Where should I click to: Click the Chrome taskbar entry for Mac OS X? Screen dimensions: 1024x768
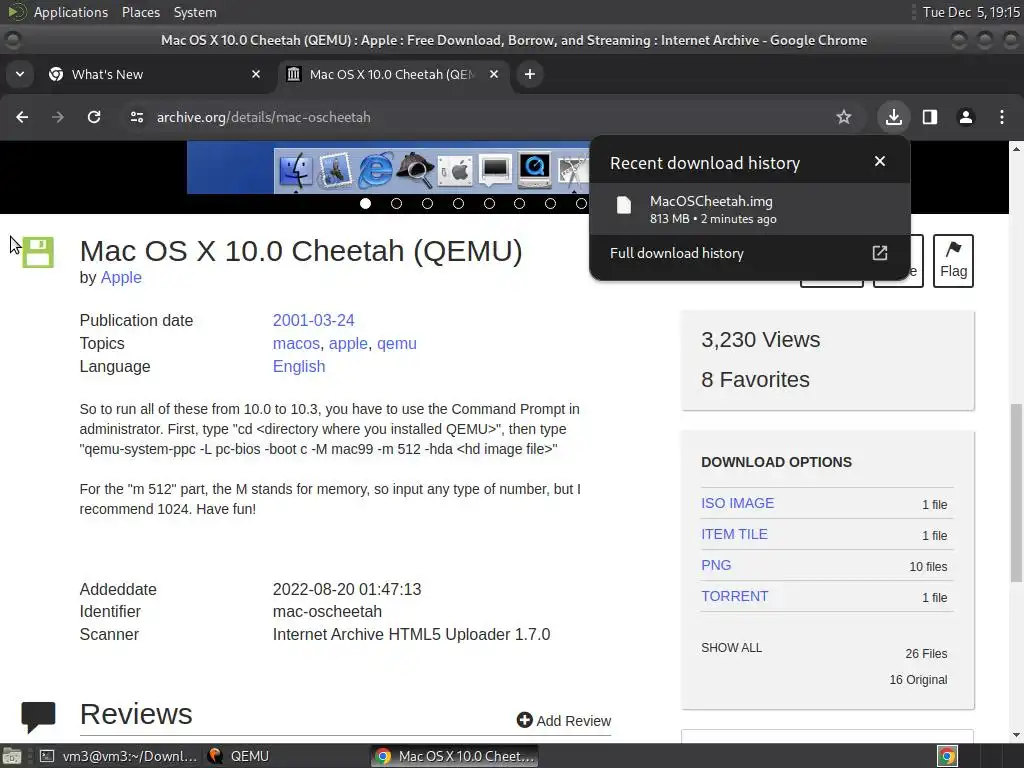pyautogui.click(x=455, y=756)
